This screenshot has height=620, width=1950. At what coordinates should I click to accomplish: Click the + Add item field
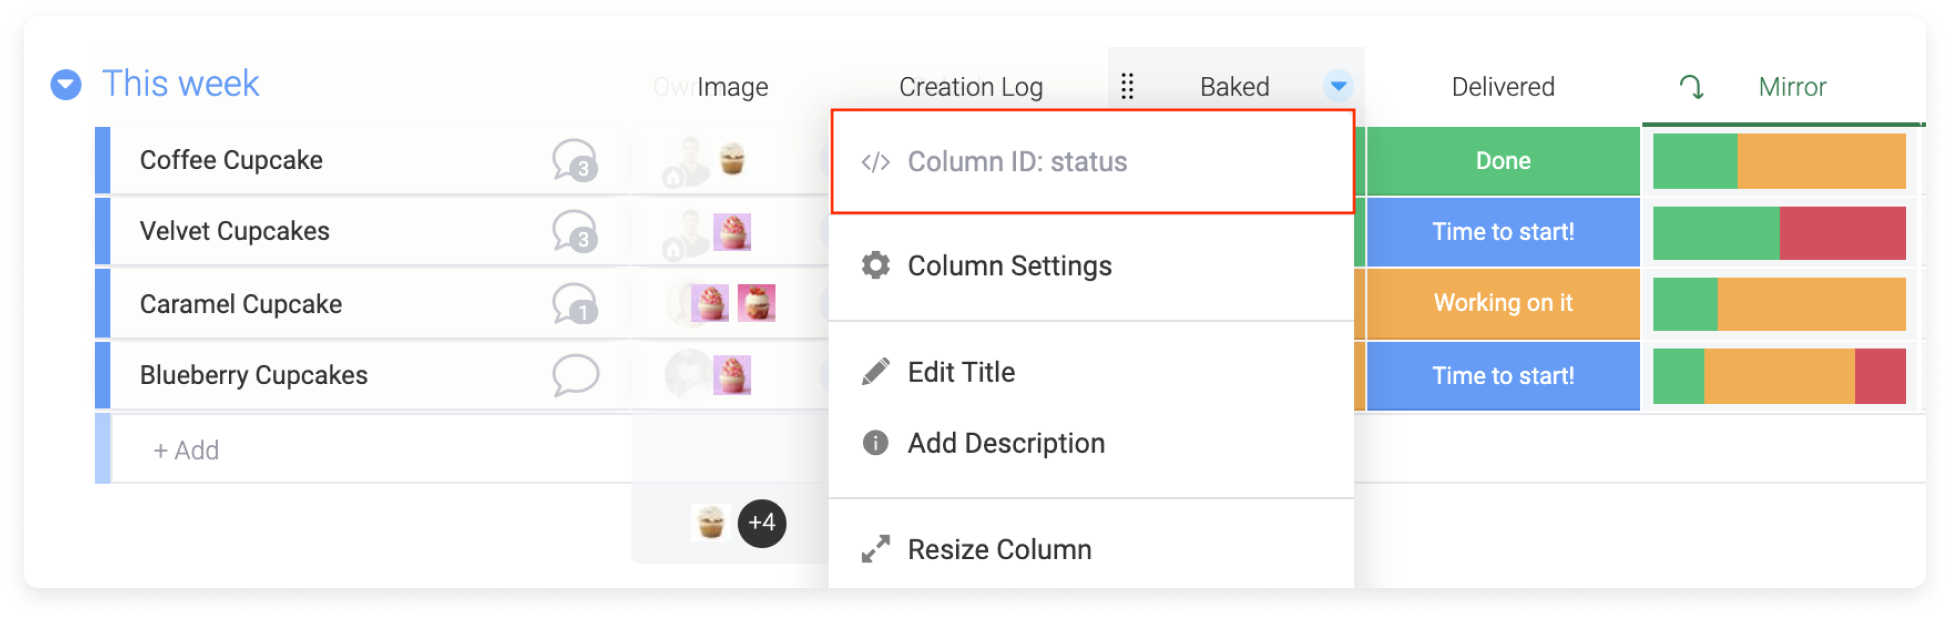pos(371,450)
